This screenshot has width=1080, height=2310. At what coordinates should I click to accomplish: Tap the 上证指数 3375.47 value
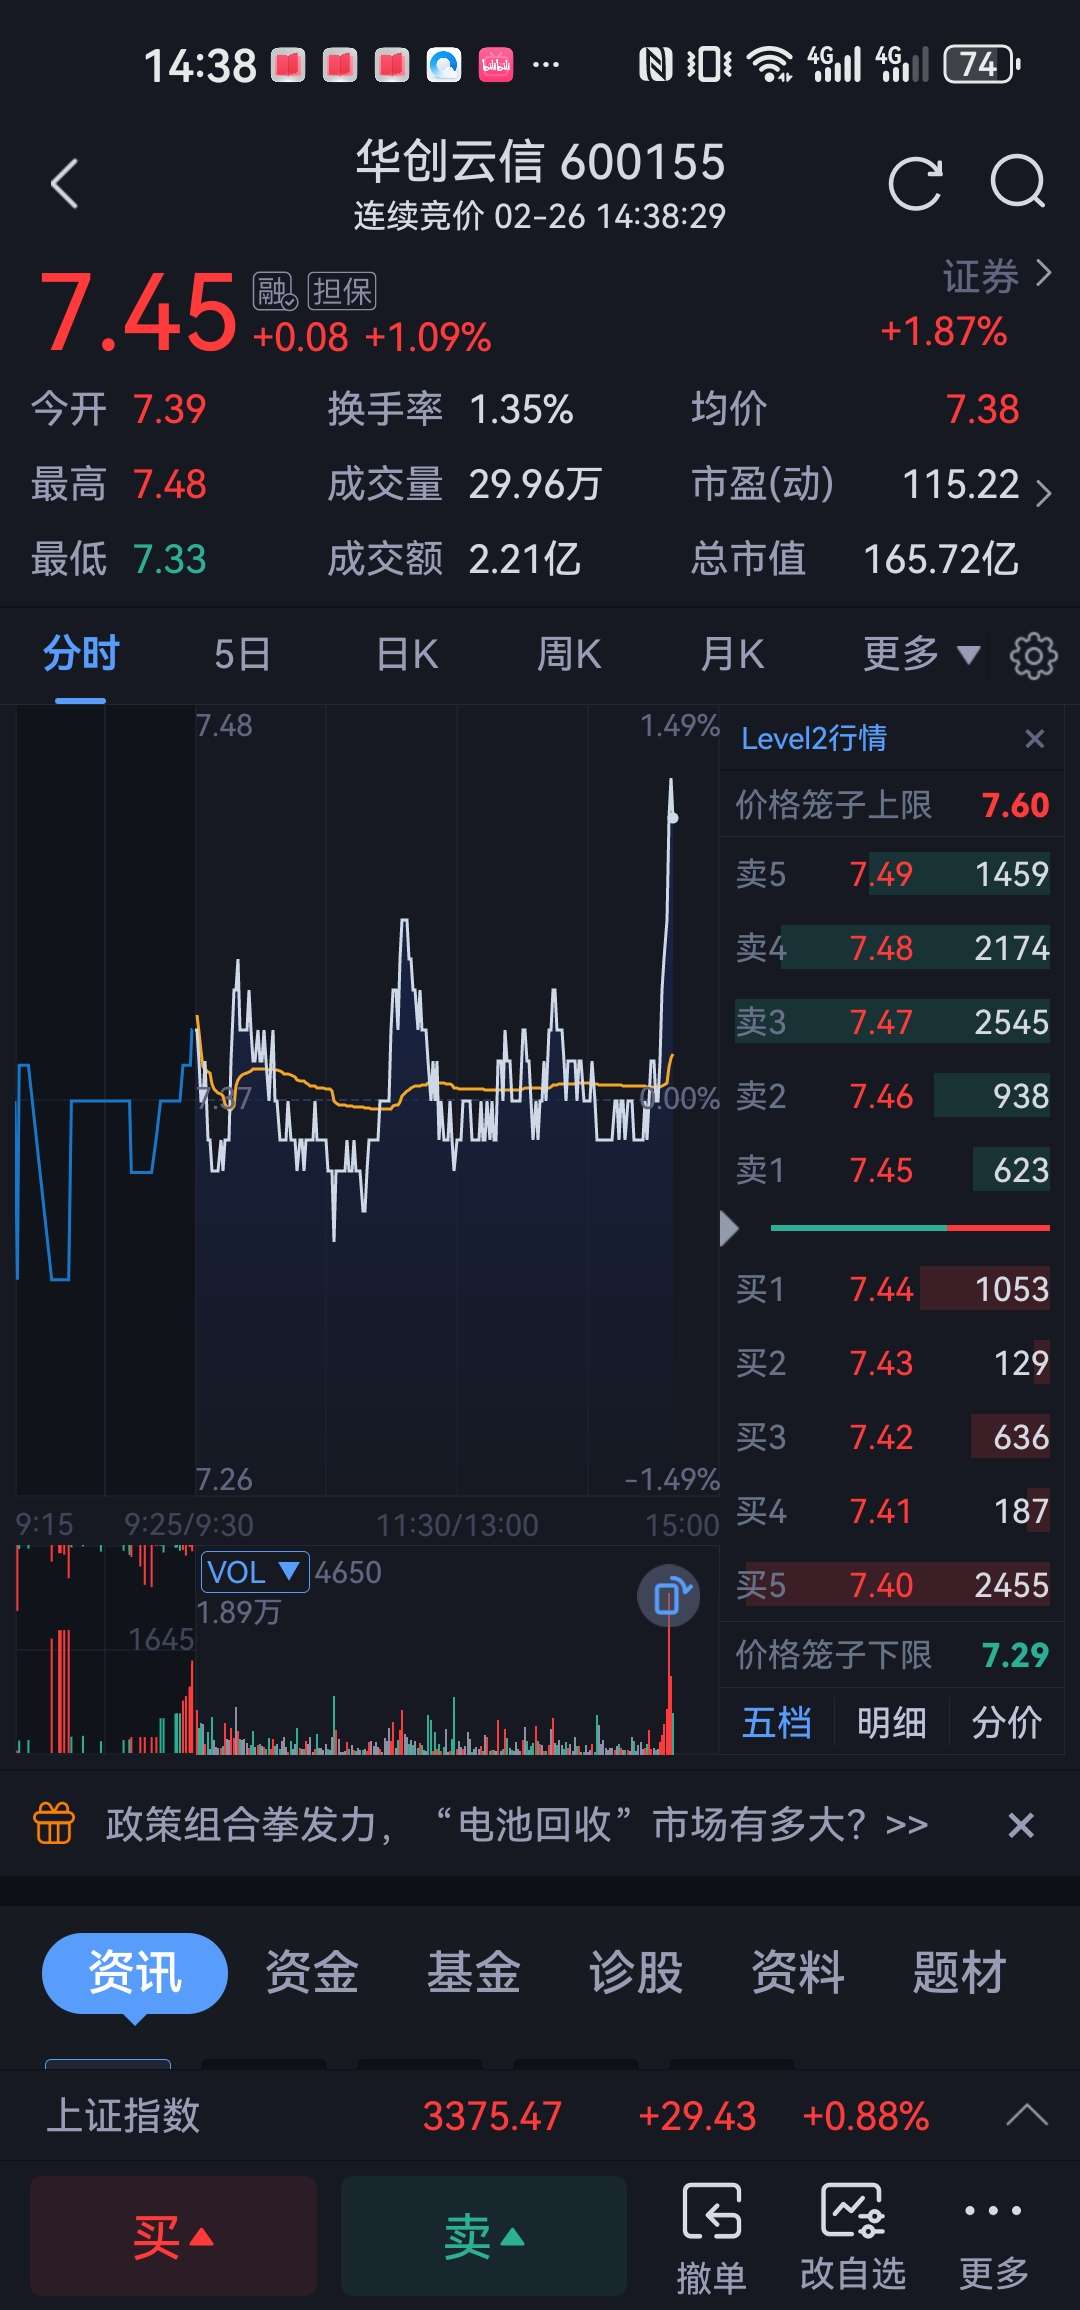[492, 2116]
